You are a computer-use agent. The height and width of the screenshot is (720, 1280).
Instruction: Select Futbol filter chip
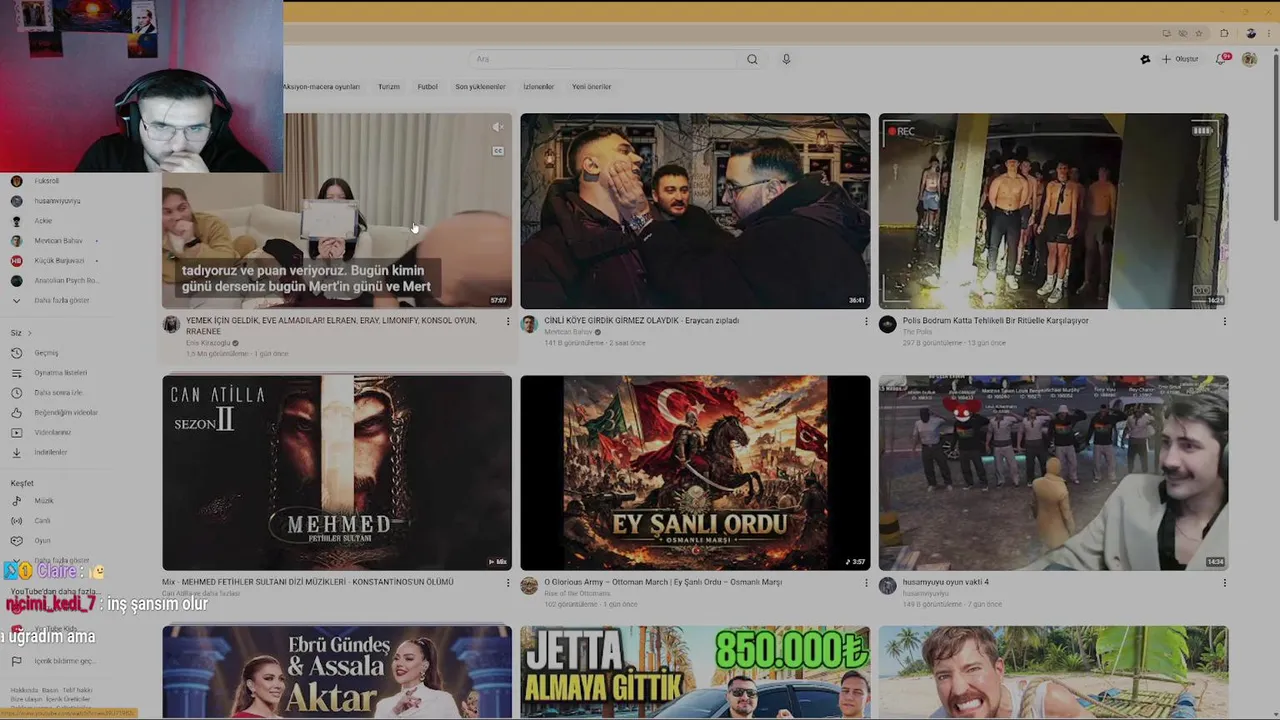point(428,87)
